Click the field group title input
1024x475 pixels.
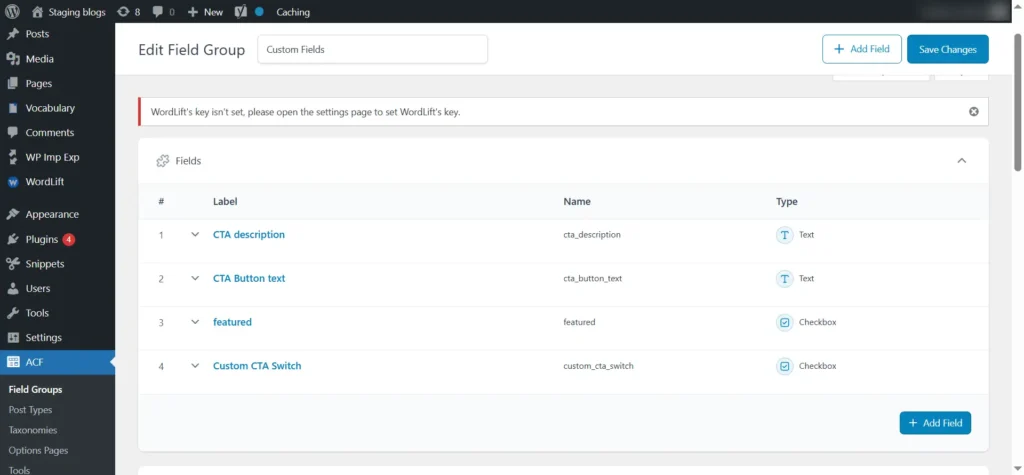(x=372, y=49)
